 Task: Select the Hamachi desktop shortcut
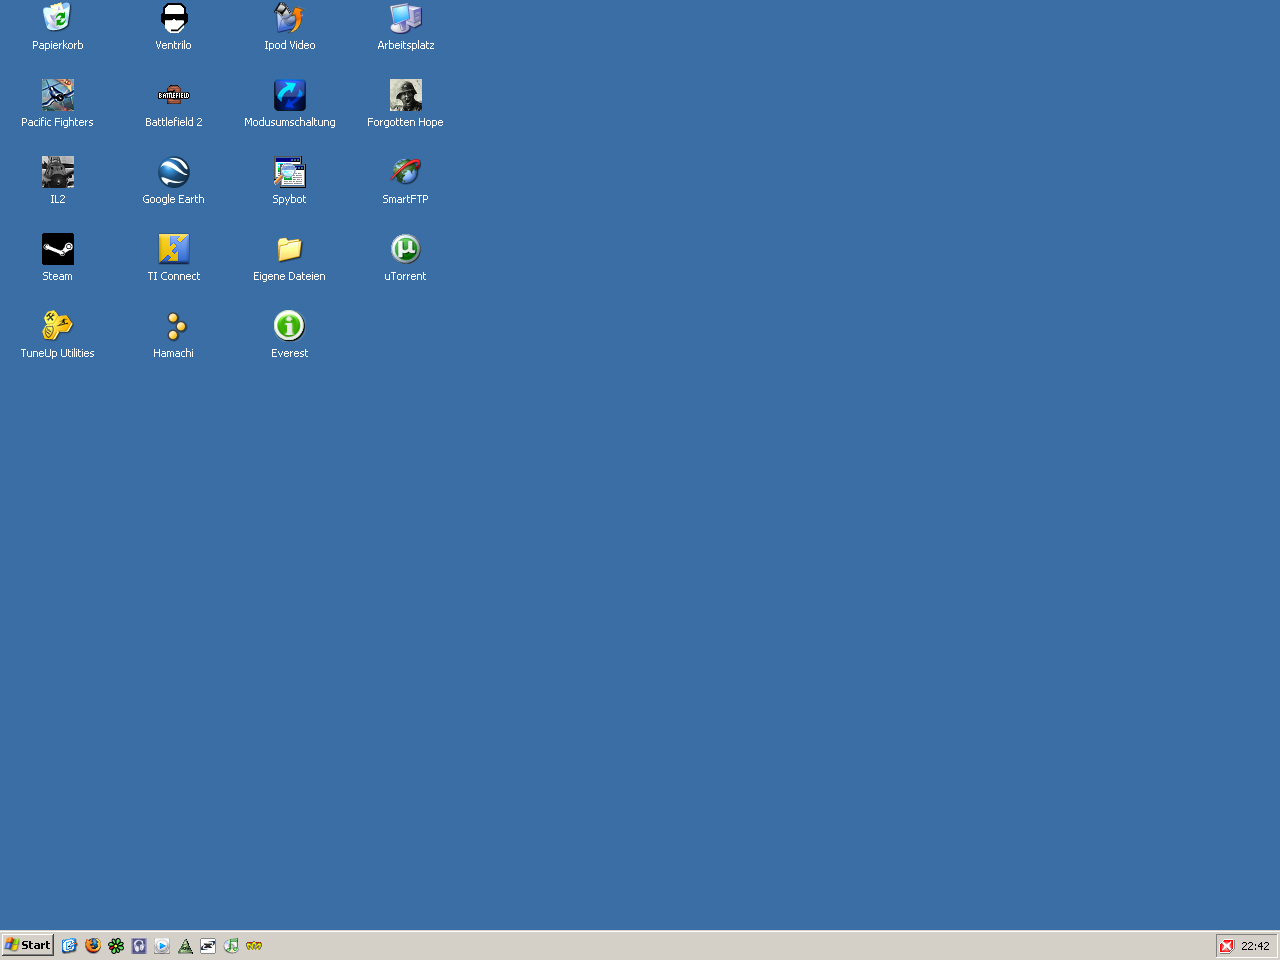tap(174, 326)
